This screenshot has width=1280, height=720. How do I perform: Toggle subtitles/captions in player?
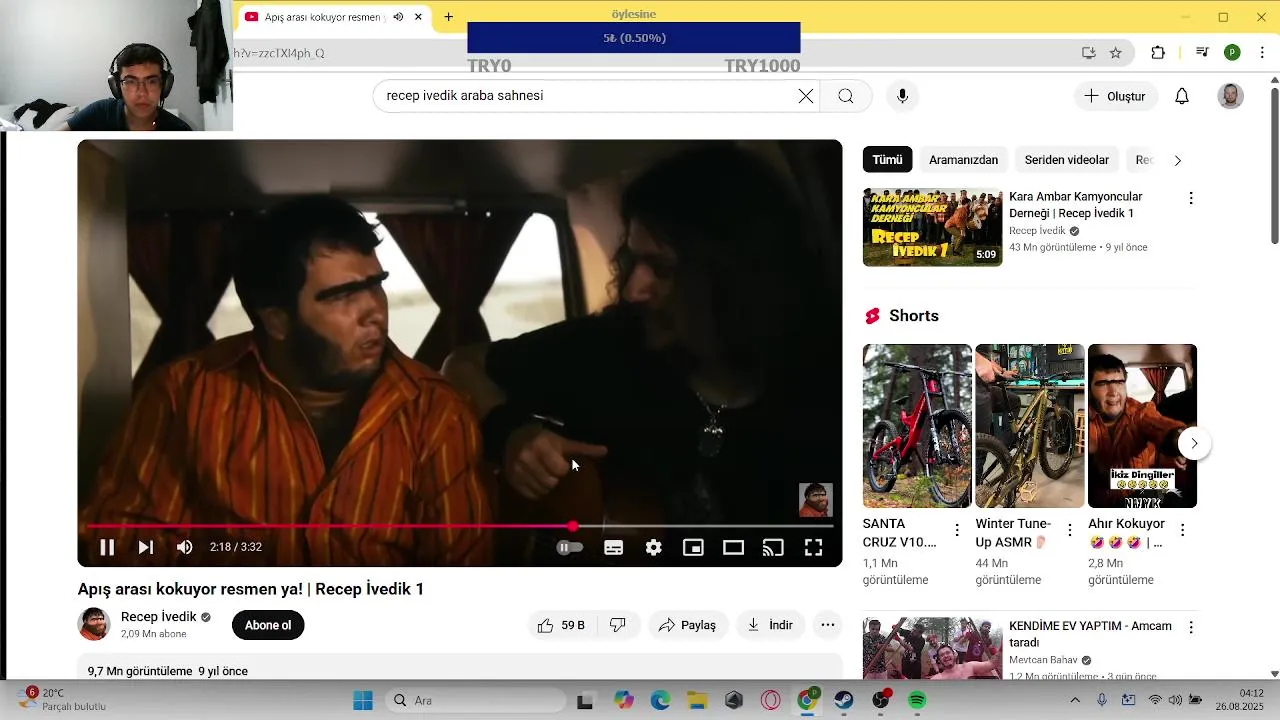pyautogui.click(x=614, y=547)
